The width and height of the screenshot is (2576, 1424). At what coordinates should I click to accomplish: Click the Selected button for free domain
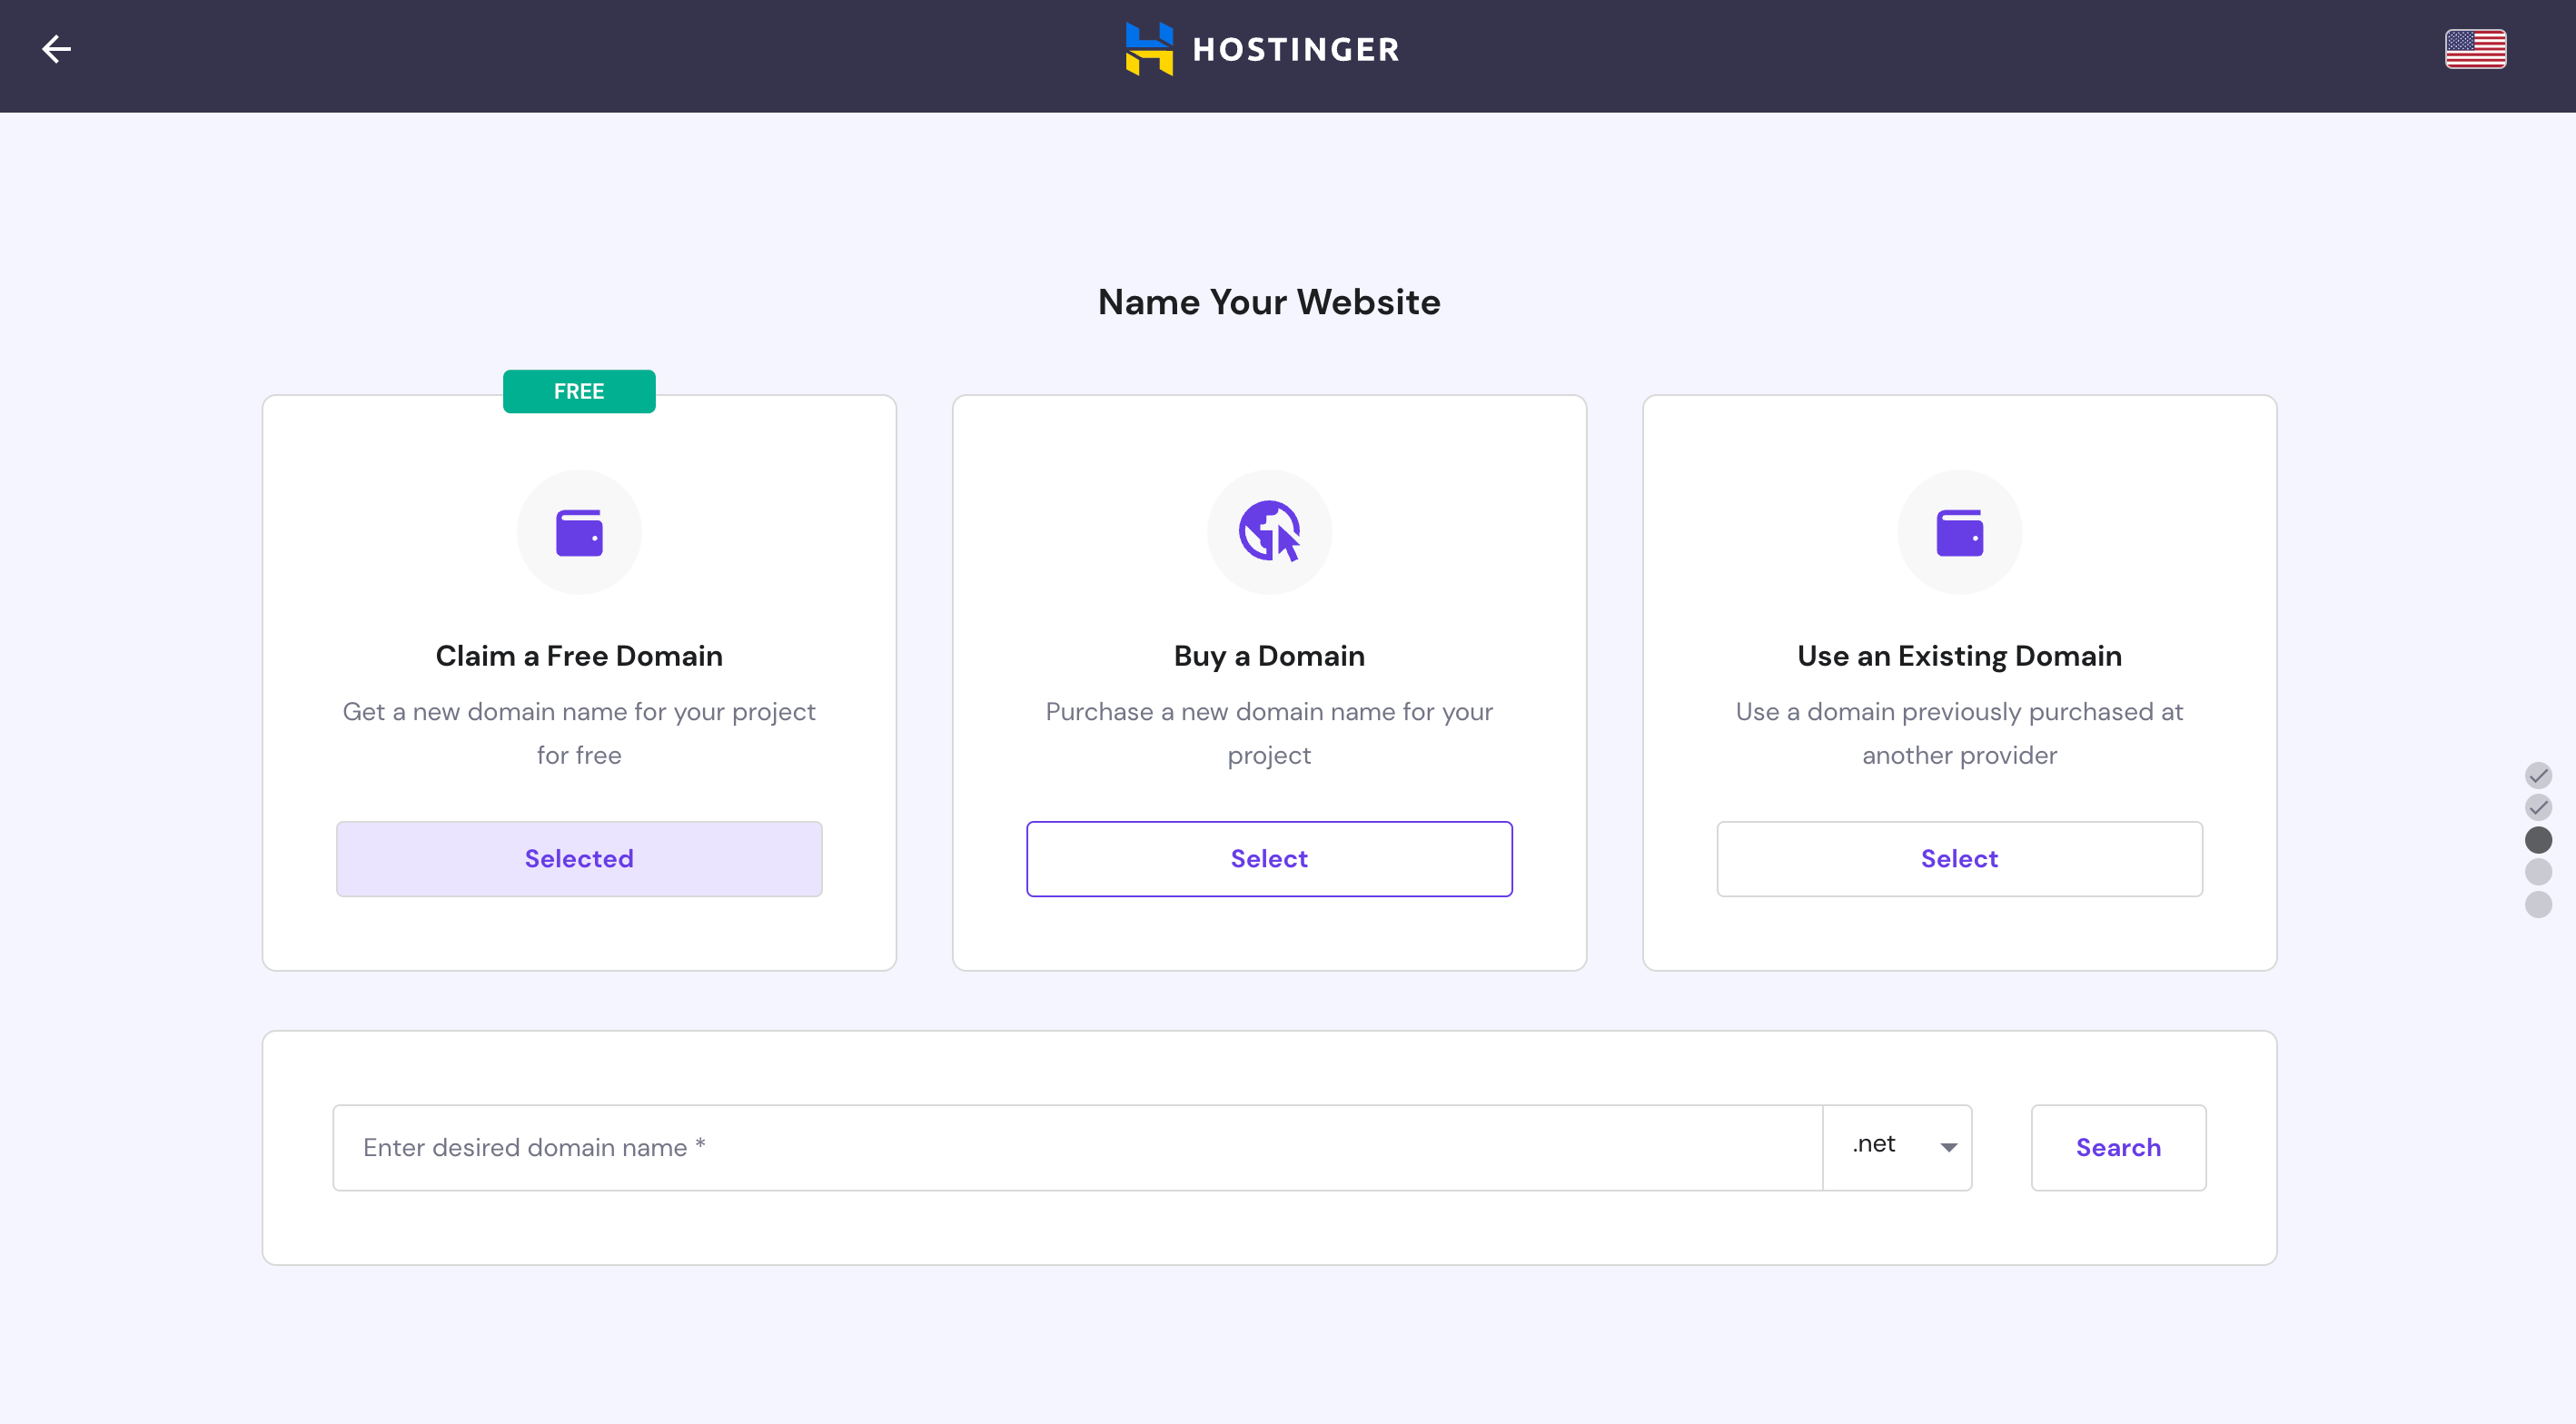coord(579,859)
